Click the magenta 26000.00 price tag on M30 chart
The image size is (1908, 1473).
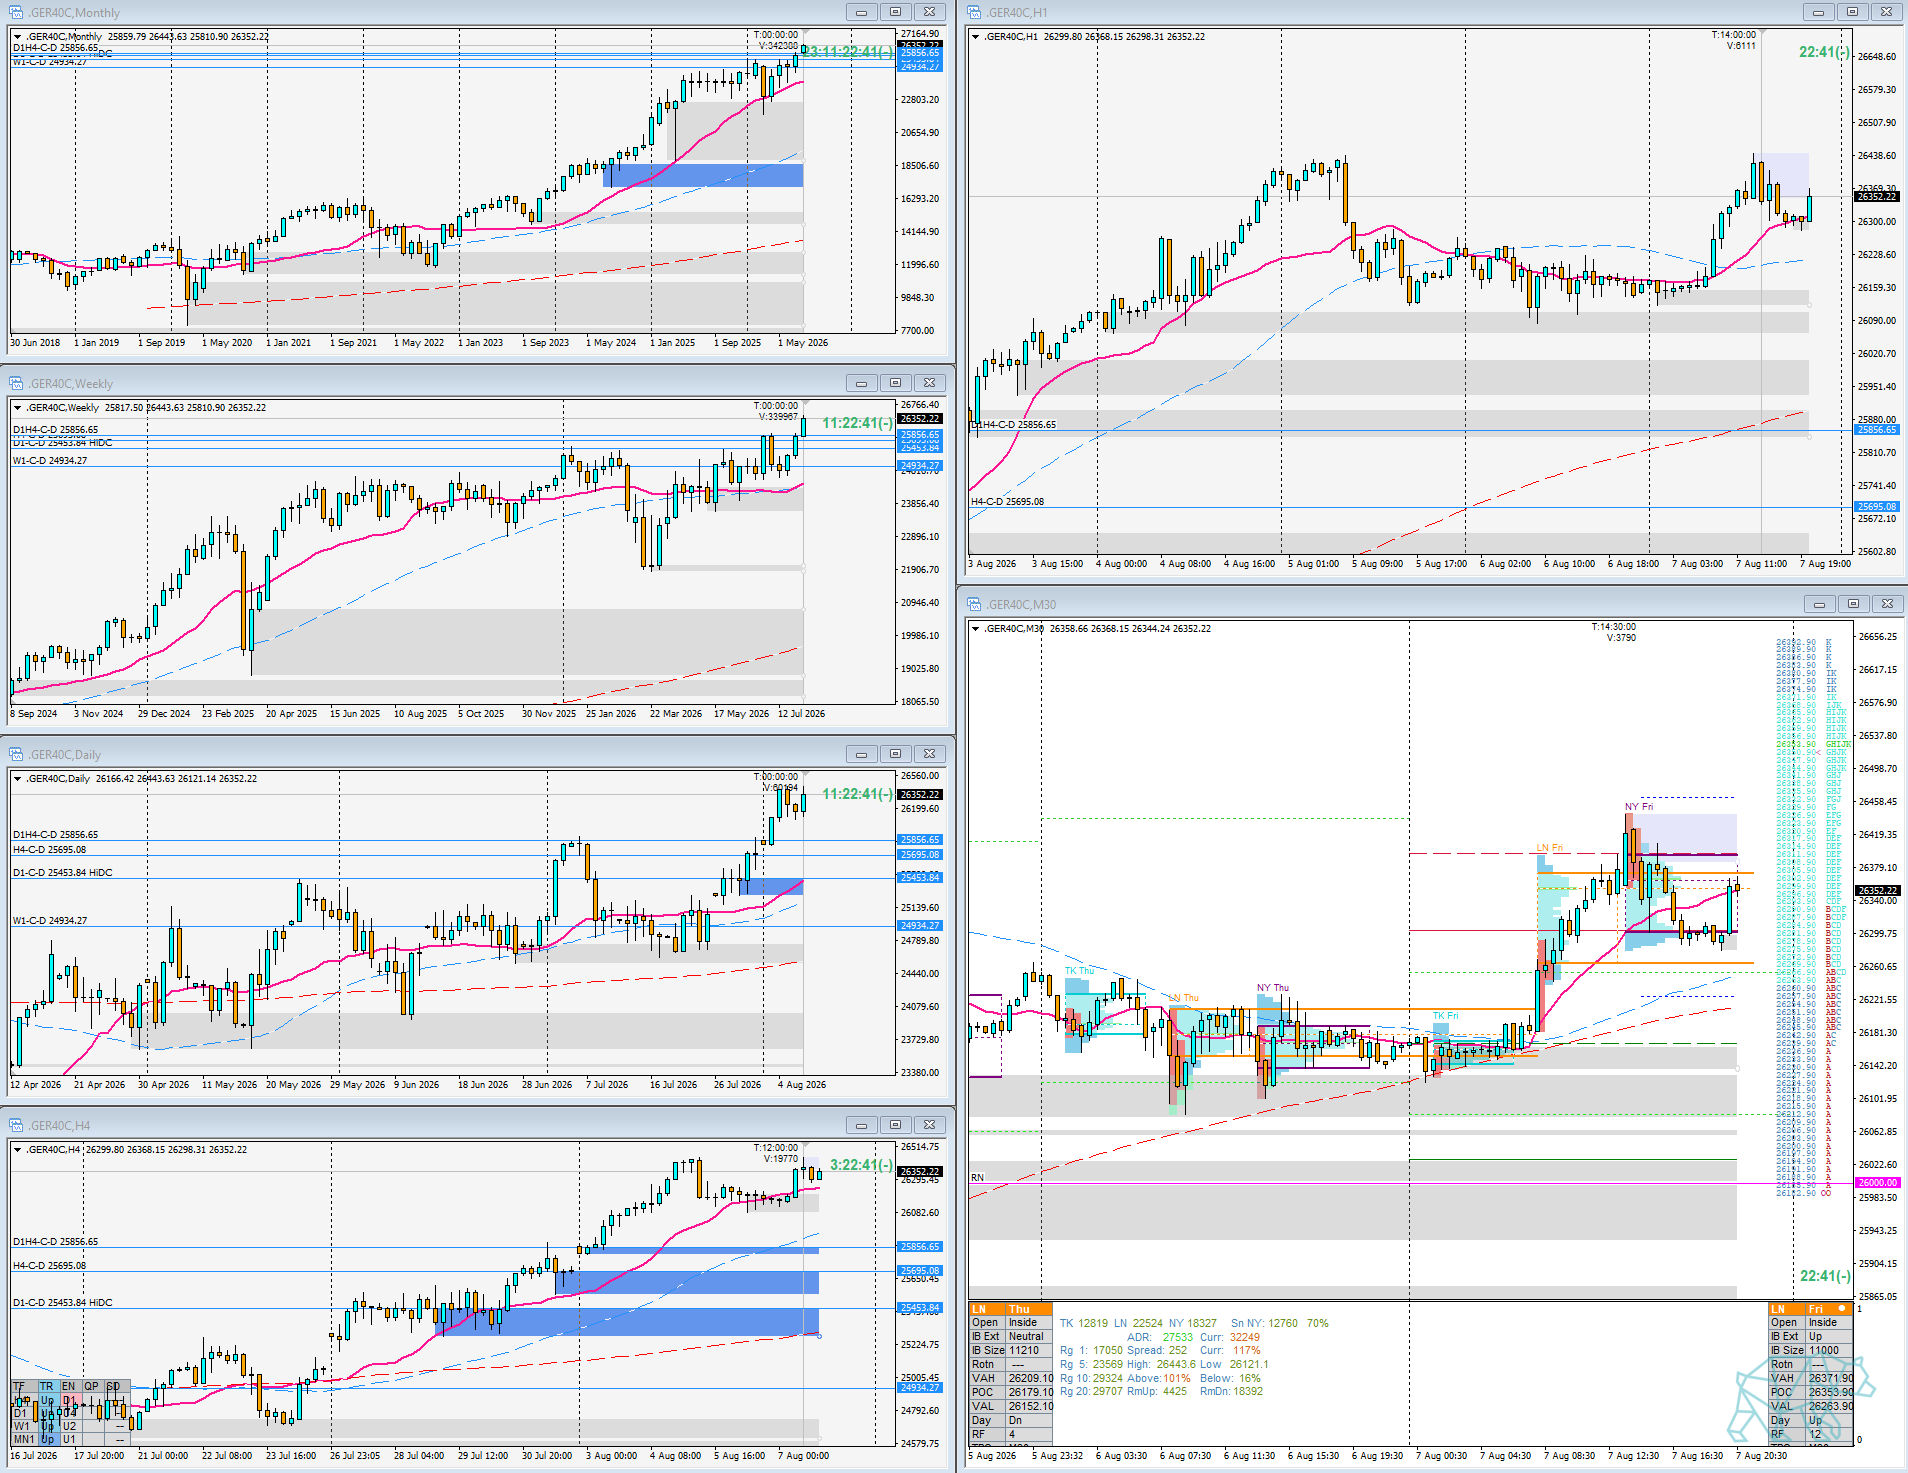tap(1877, 1183)
